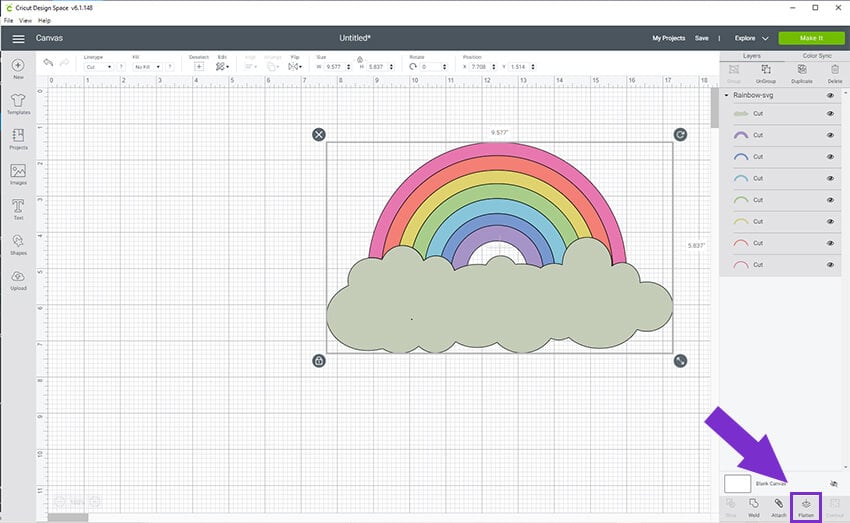Click the Rotate icon in the toolbar
This screenshot has width=850, height=523.
413,67
